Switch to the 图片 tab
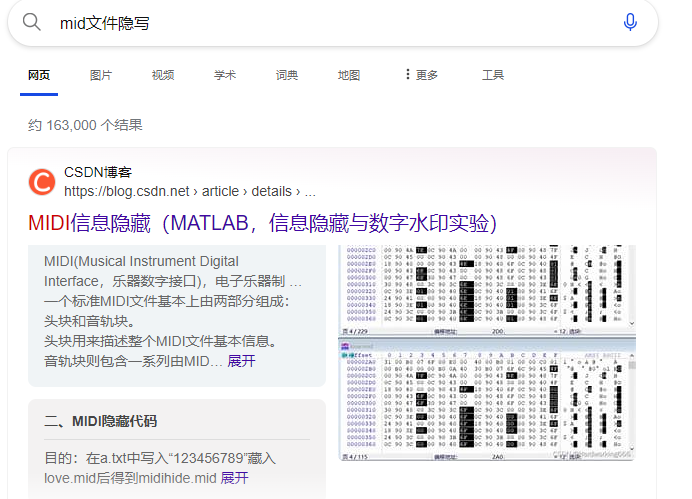 [x=101, y=75]
